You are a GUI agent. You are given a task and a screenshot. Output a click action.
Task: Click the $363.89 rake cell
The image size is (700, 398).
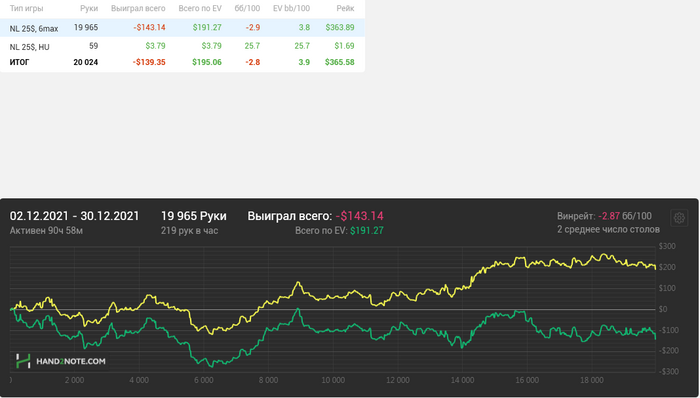click(x=340, y=27)
